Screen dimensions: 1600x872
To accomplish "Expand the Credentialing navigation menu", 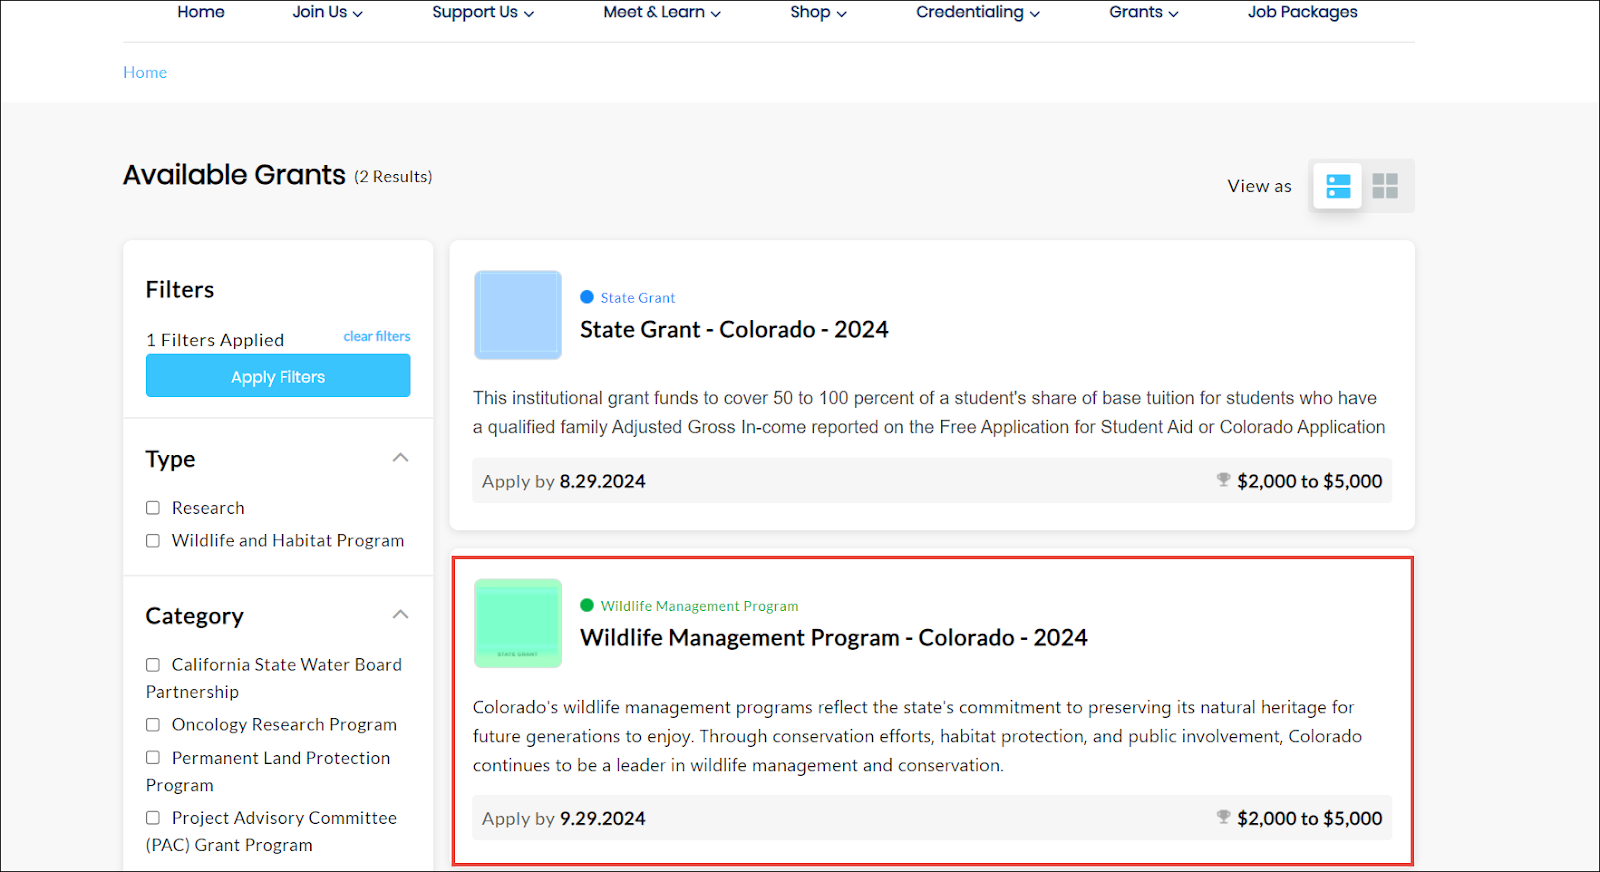I will [x=977, y=12].
